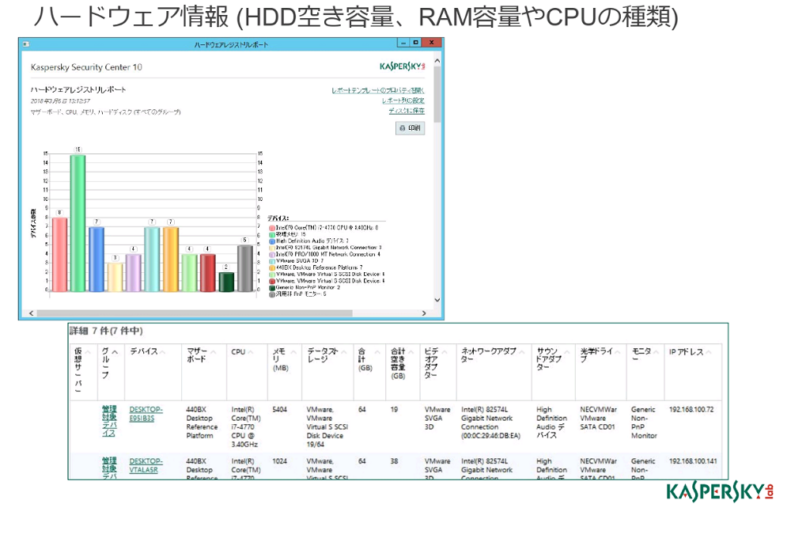The width and height of the screenshot is (791, 538).
Task: Click the gray chart bar labeled 5
Action: tap(245, 268)
